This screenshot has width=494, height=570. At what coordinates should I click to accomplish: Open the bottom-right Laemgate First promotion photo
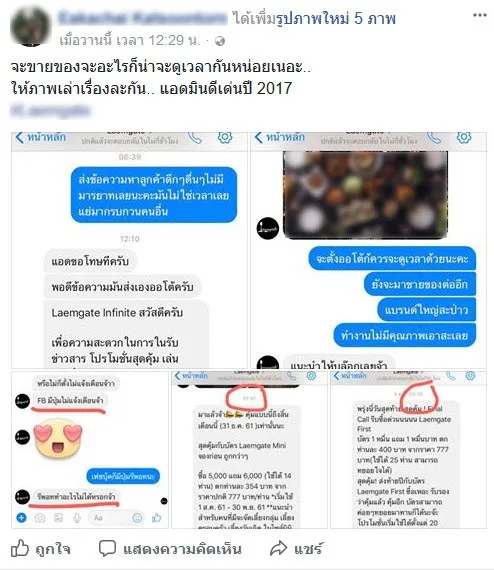tap(408, 450)
